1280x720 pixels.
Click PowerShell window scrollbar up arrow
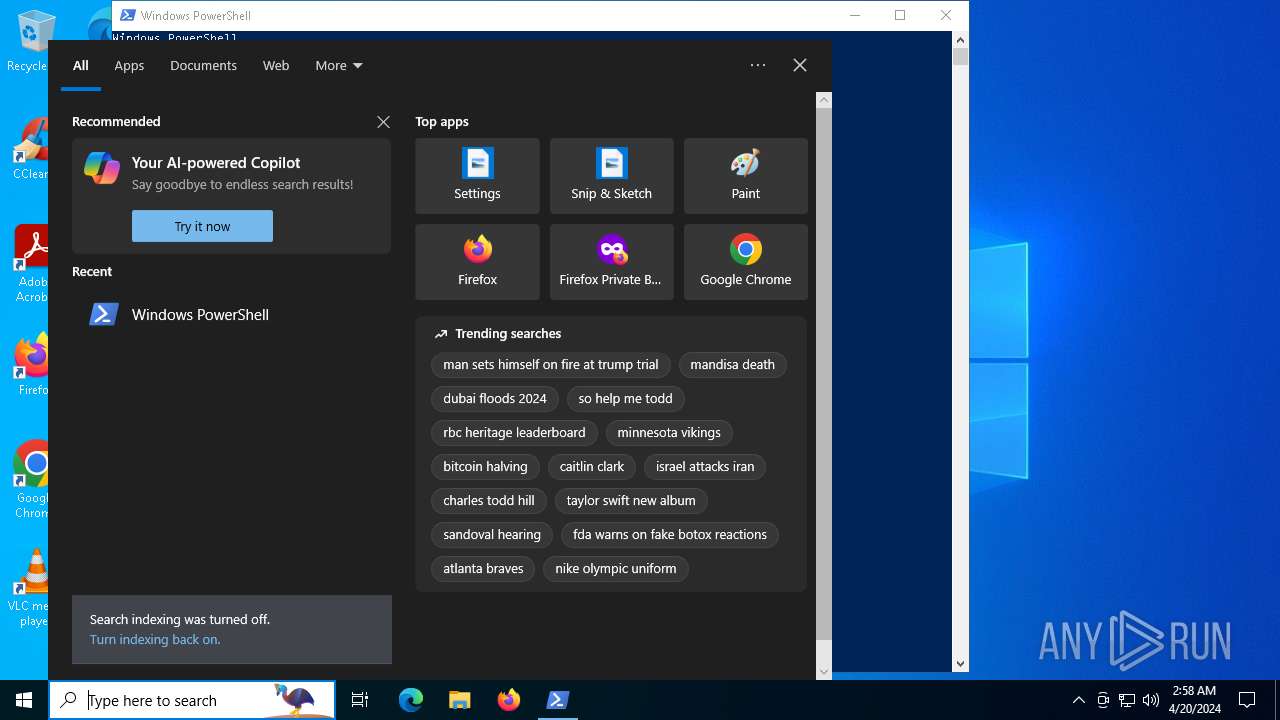coord(960,40)
